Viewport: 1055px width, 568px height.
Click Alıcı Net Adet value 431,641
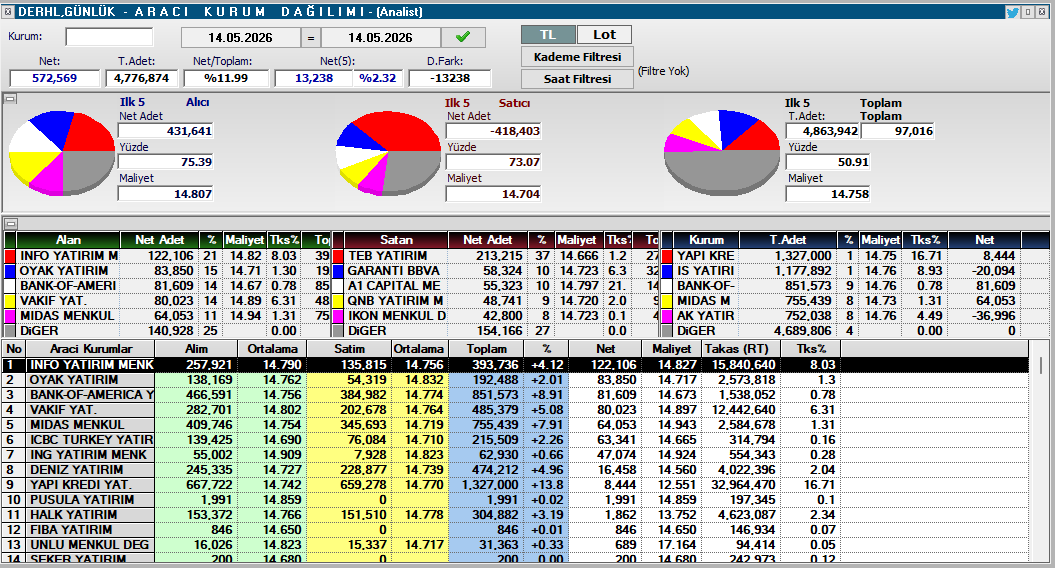click(x=166, y=131)
